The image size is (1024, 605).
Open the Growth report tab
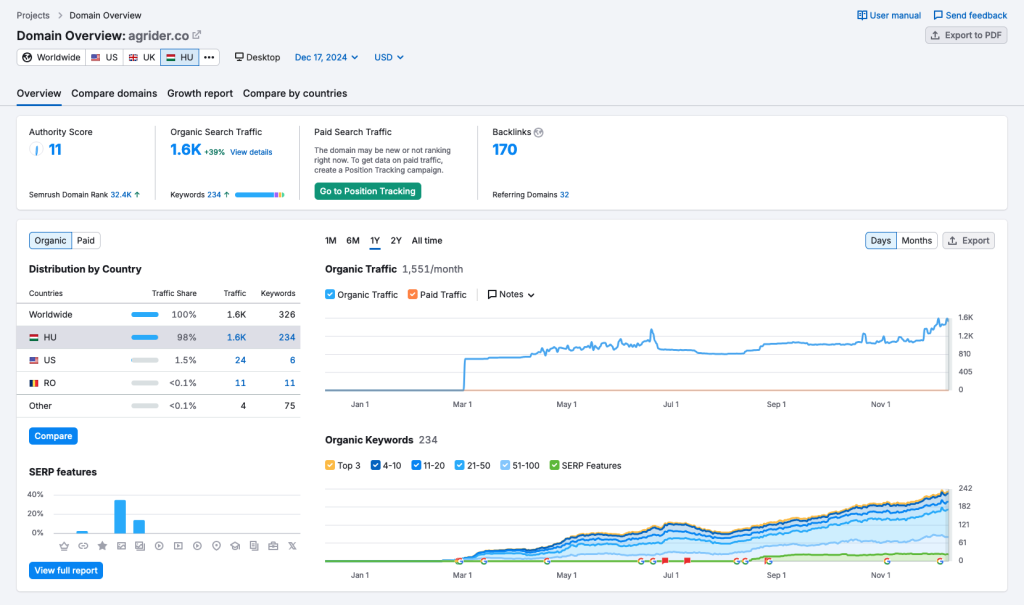coord(200,93)
